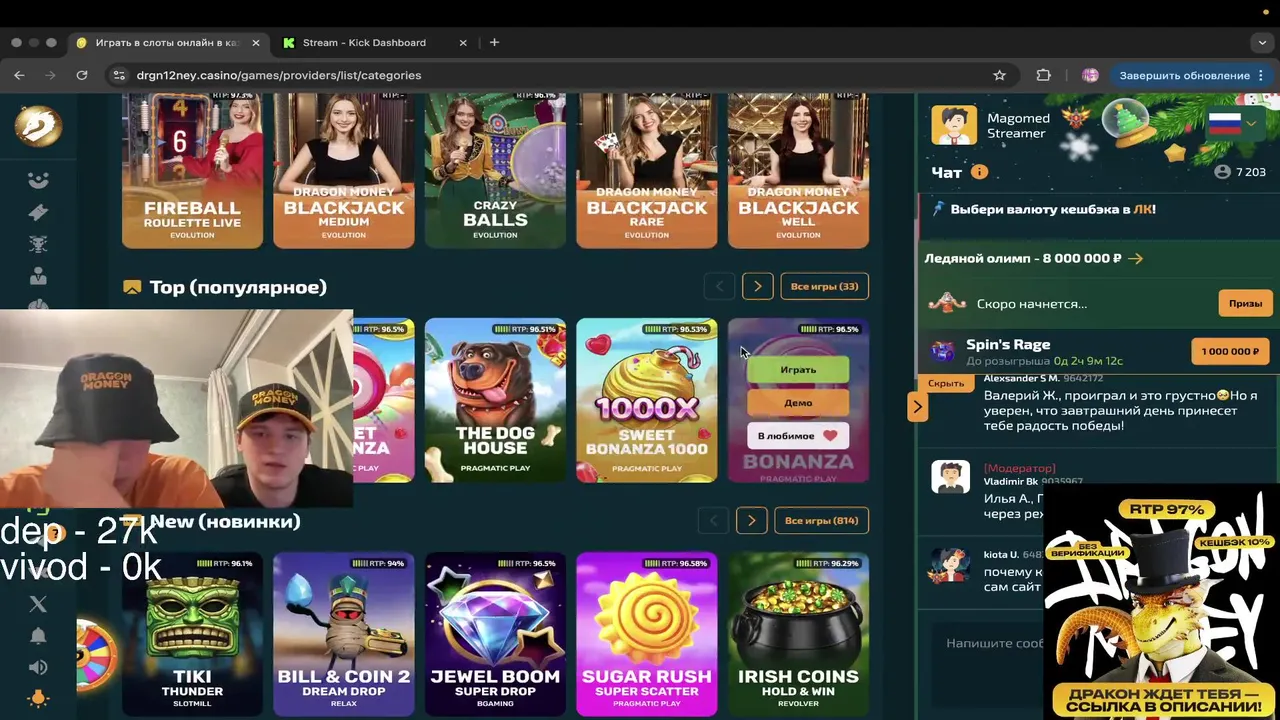This screenshot has height=720, width=1280.
Task: Click the Играть button on Bonanza card
Action: pyautogui.click(x=798, y=370)
